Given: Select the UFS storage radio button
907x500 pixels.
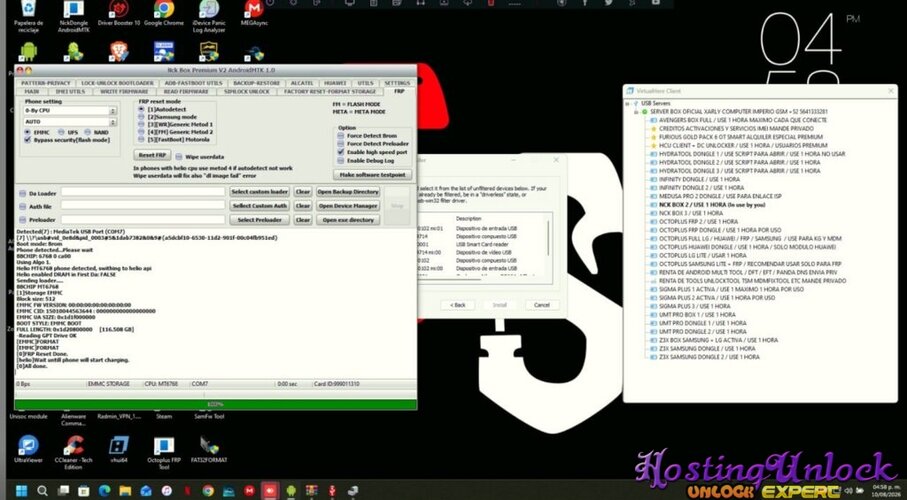Looking at the screenshot, I should click(x=61, y=132).
